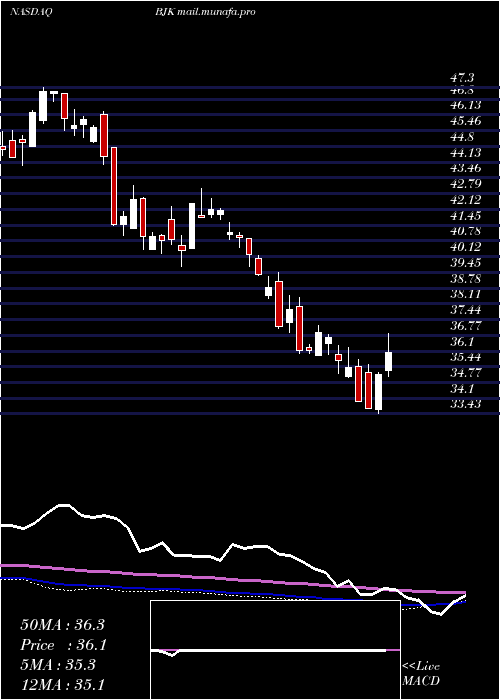Click the 50MA : 36.3 readout

coord(62,625)
